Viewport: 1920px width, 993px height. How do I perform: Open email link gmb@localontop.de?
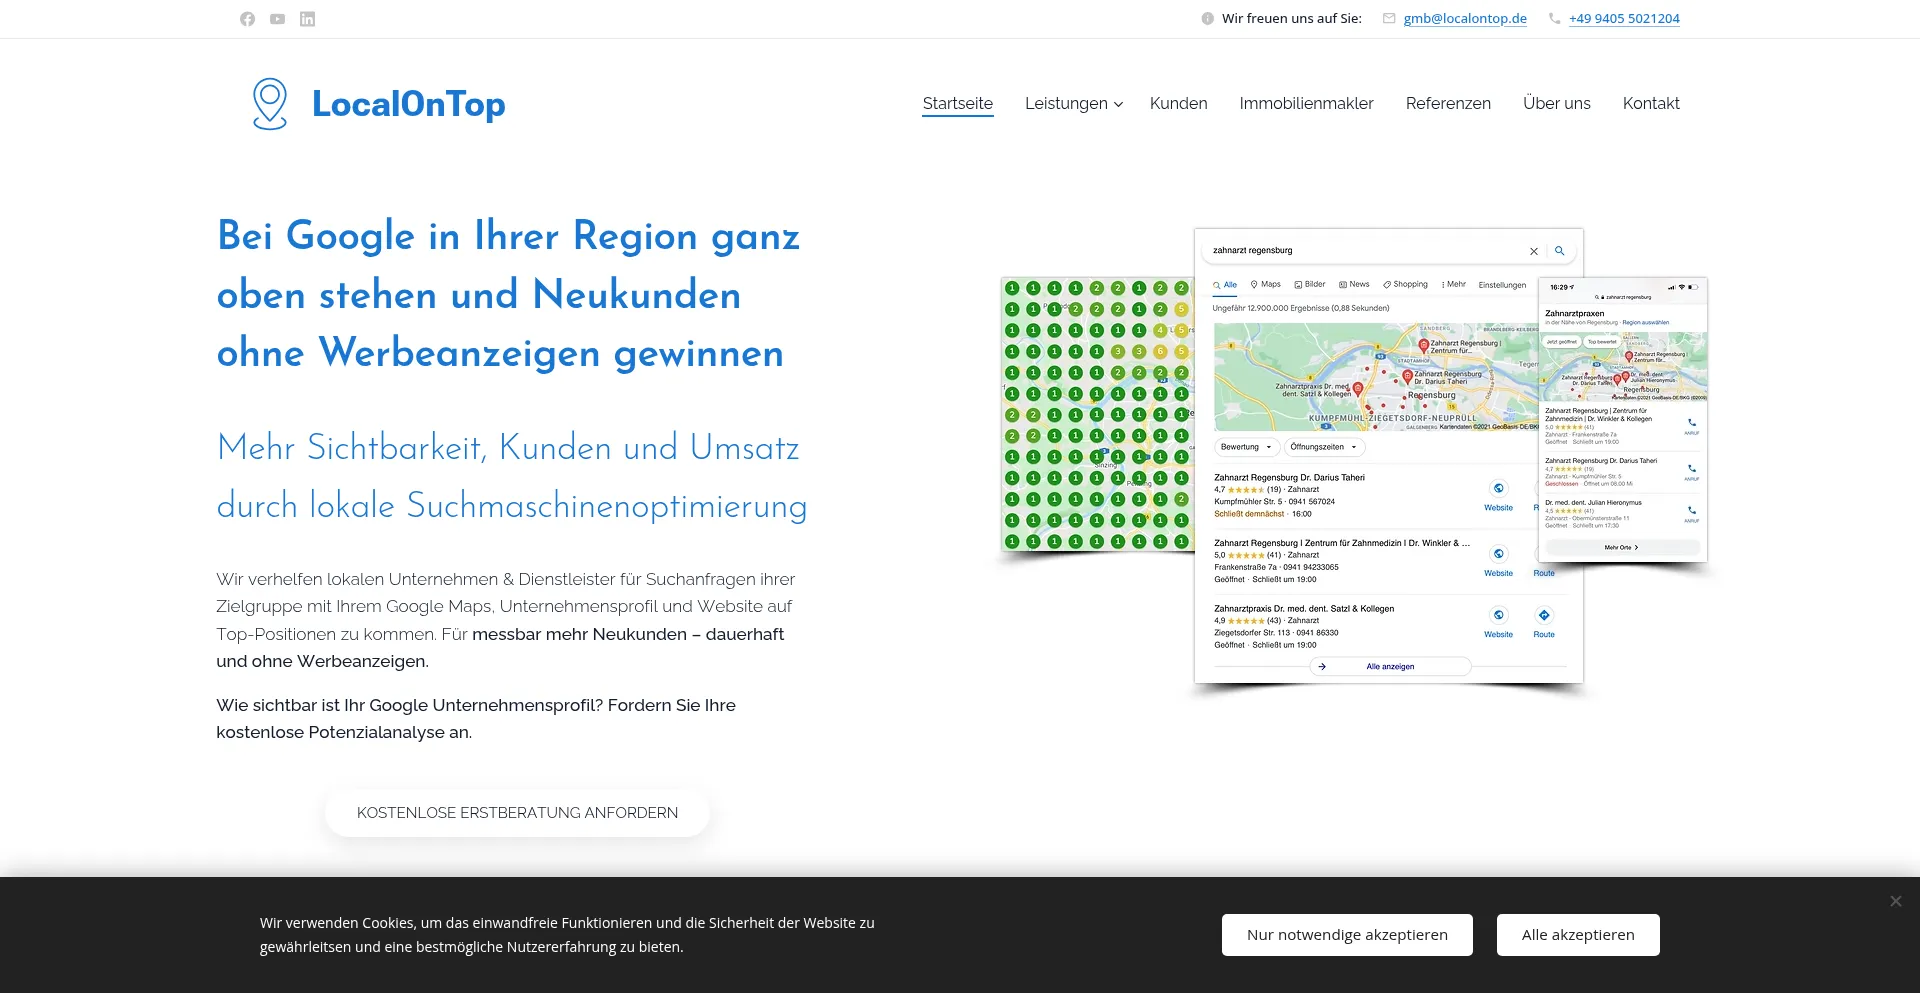click(x=1465, y=19)
